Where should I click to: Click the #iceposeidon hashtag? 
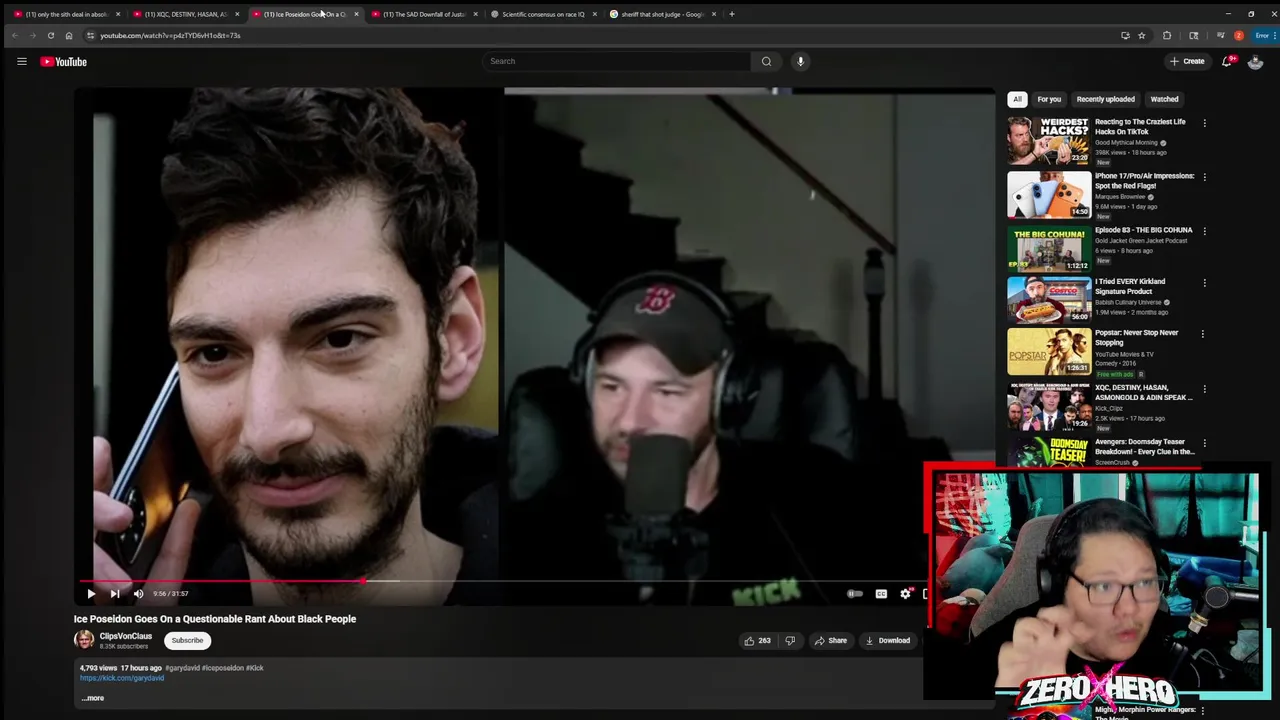222,668
